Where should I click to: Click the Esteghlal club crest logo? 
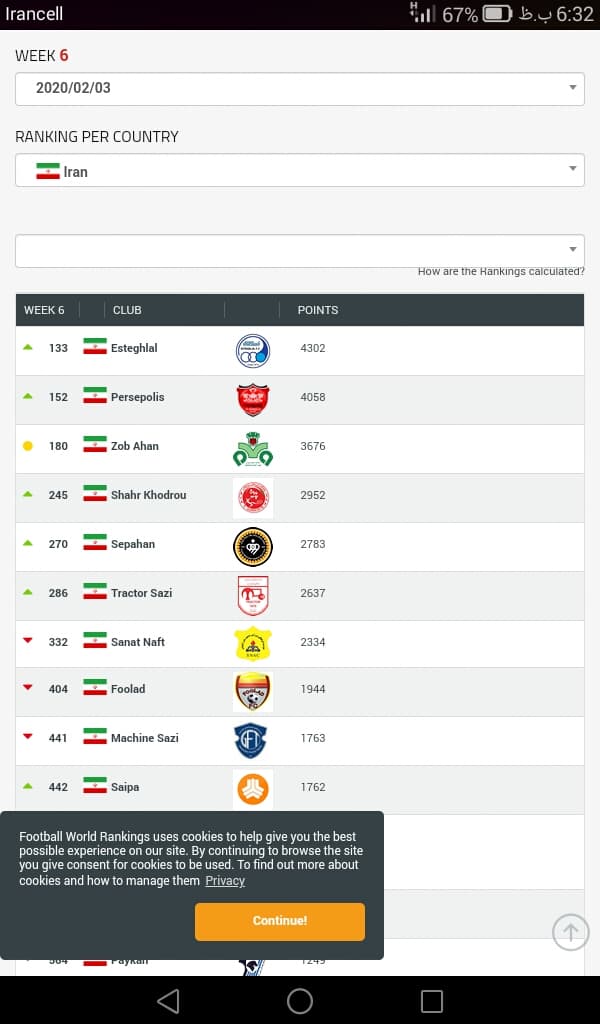click(253, 351)
